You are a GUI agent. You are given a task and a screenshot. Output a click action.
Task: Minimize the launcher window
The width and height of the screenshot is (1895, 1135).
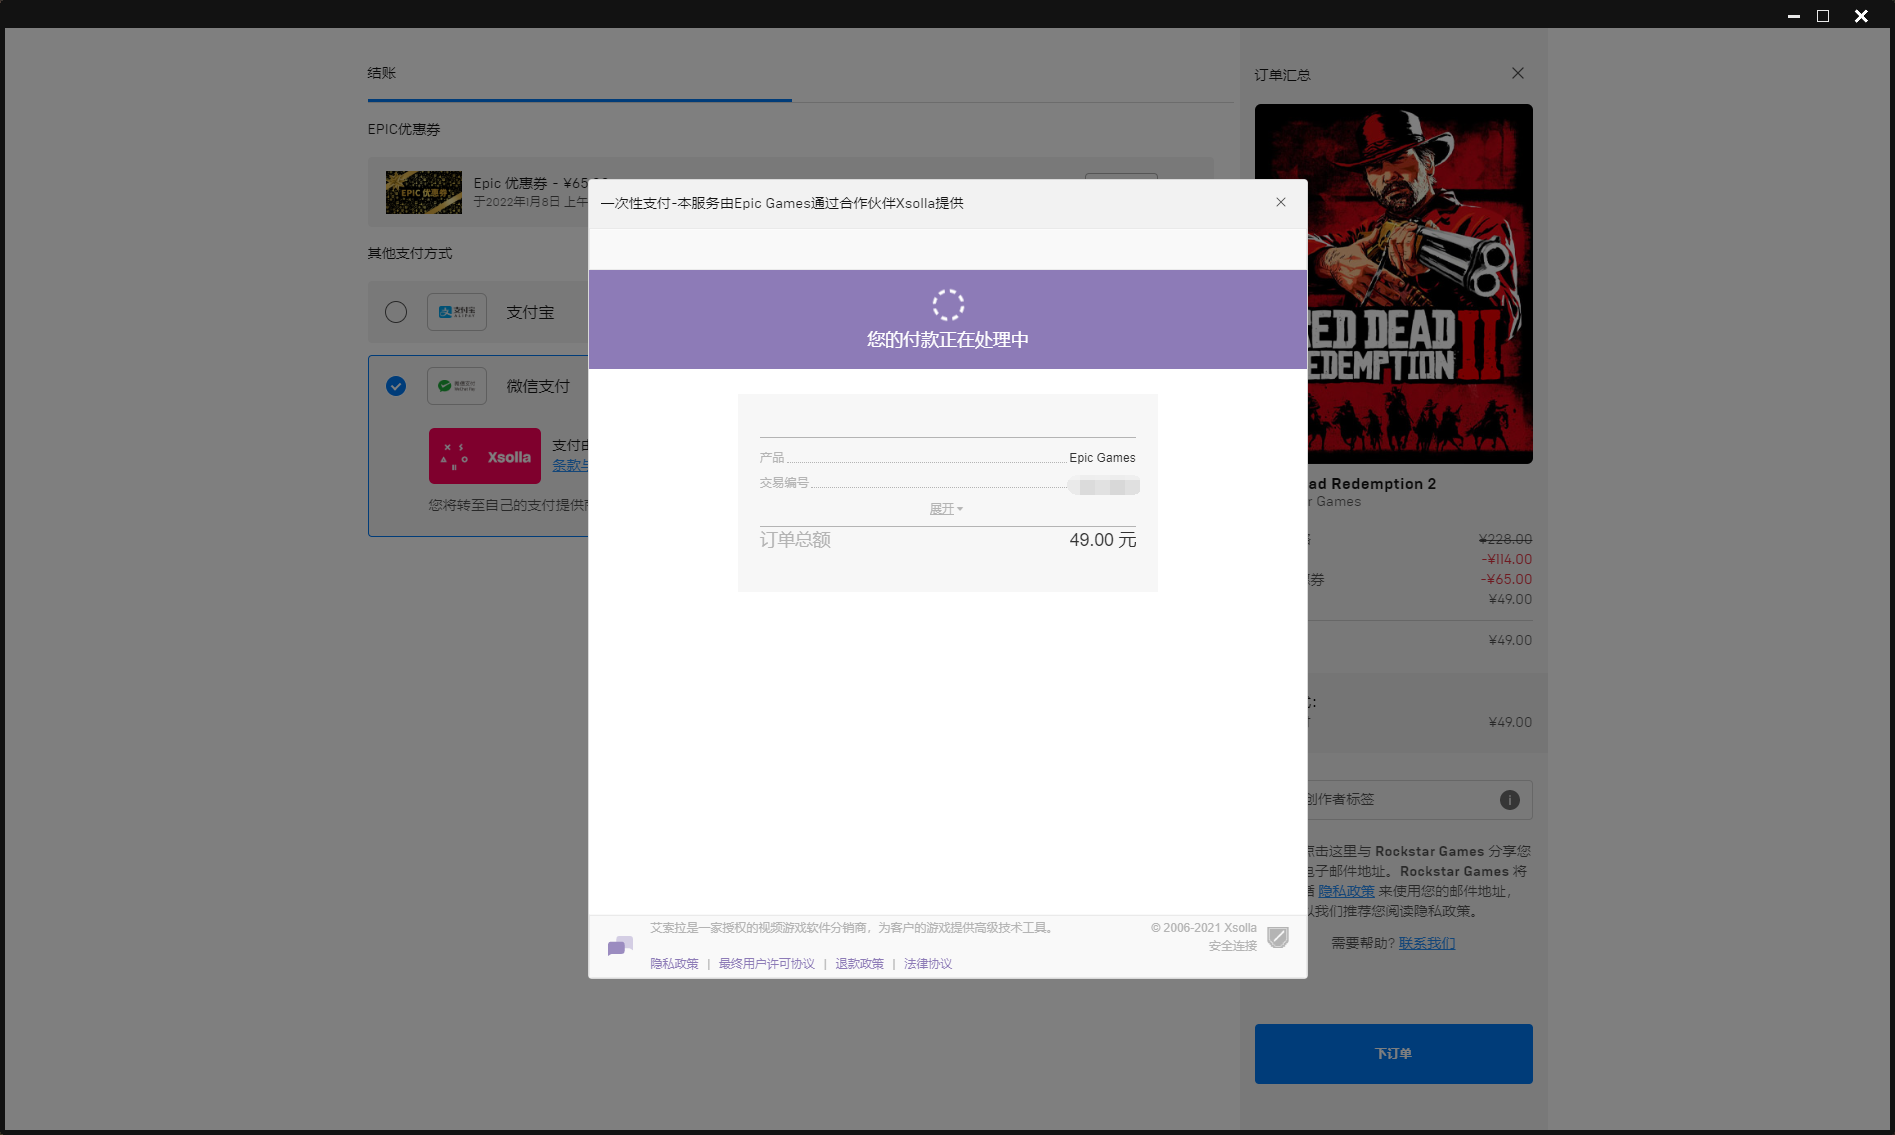(1794, 16)
